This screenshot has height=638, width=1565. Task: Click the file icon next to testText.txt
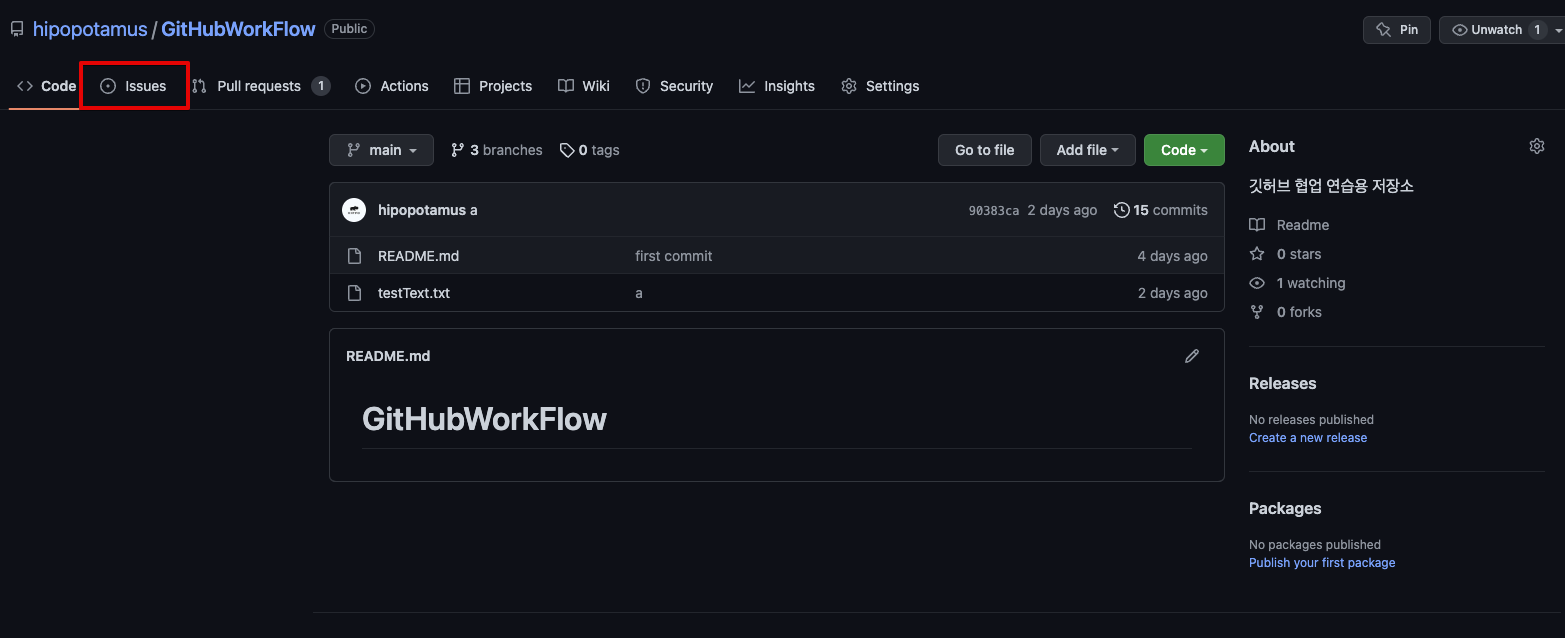(x=354, y=293)
